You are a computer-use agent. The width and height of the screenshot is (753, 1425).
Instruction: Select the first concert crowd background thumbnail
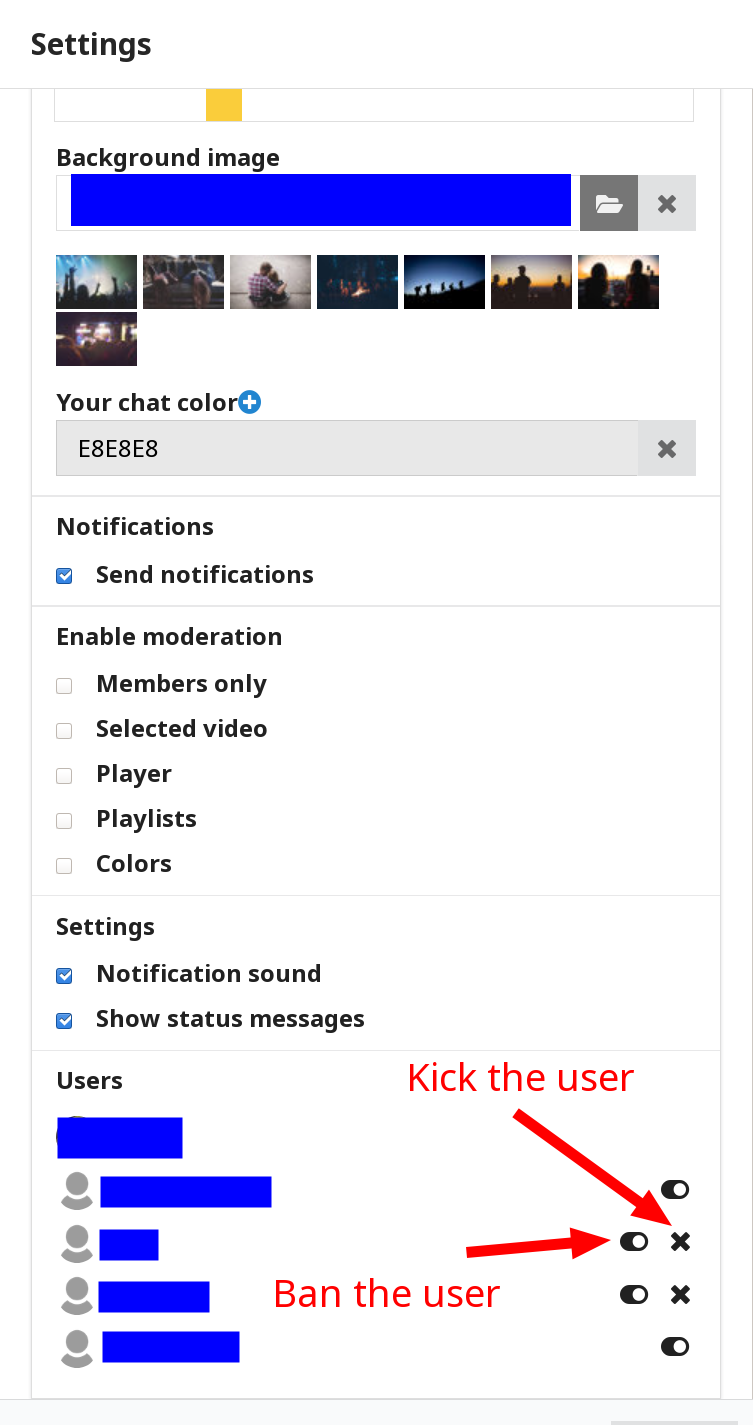pos(96,282)
